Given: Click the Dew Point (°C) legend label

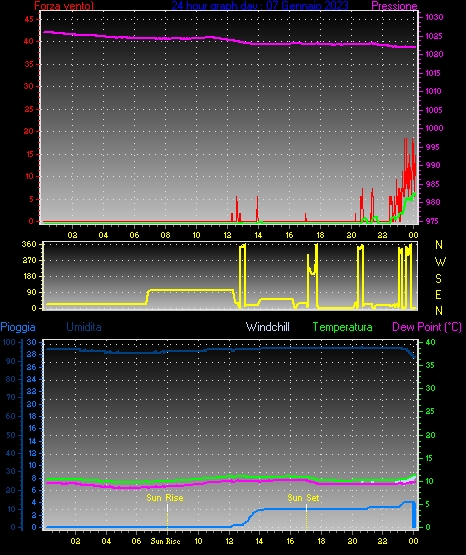Looking at the screenshot, I should (x=427, y=327).
